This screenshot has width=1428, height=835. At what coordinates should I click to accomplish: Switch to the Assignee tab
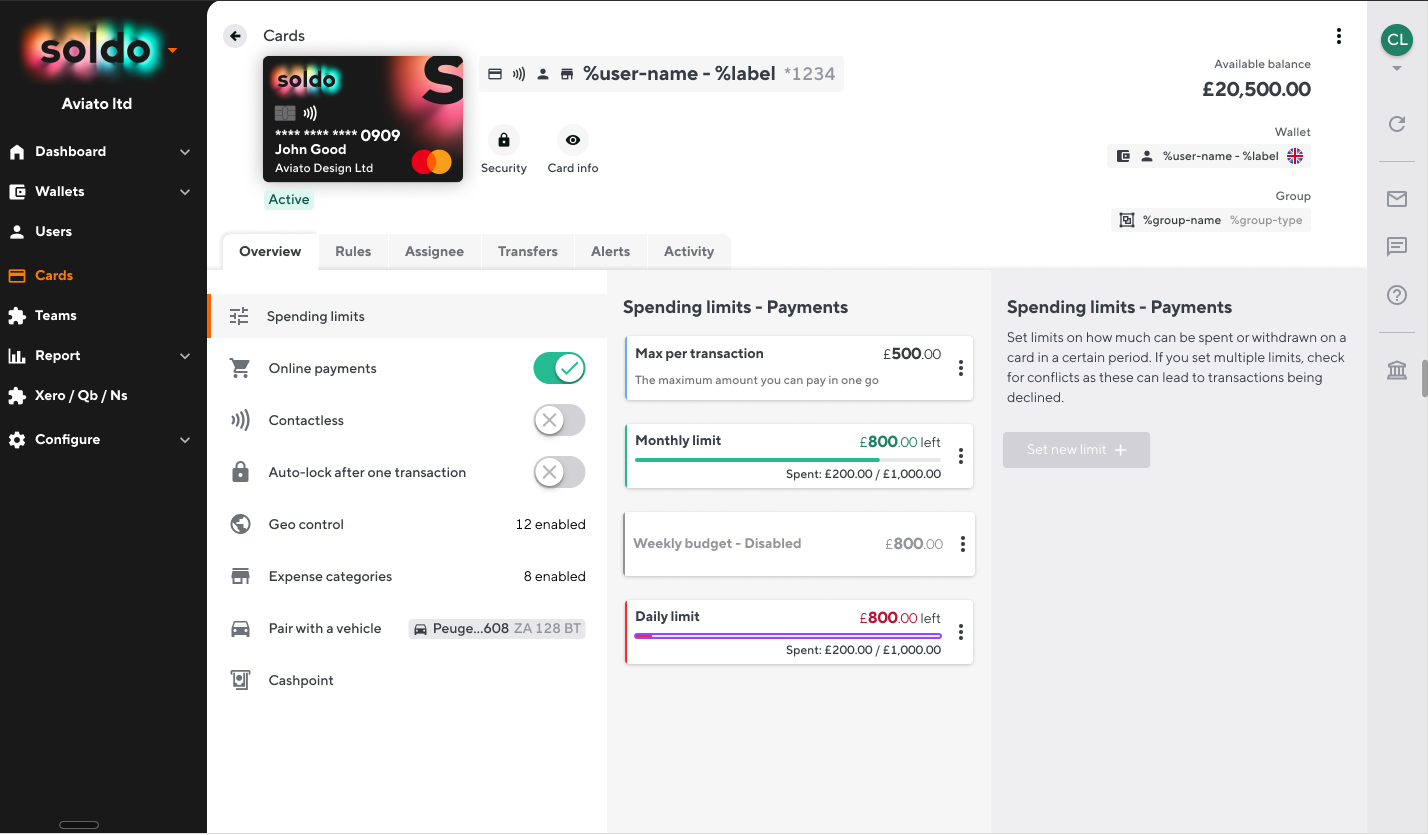(434, 252)
